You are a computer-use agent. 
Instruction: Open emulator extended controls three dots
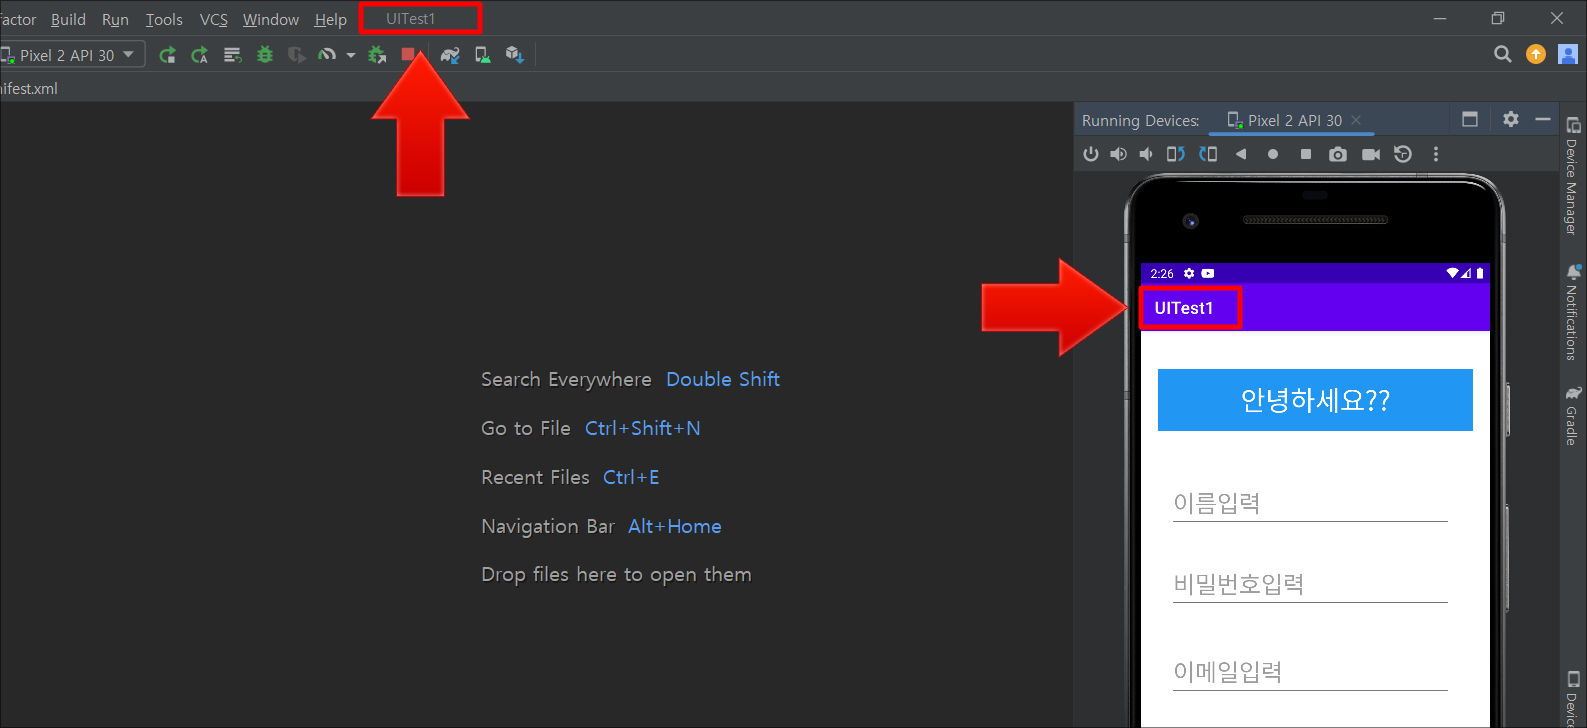click(1436, 154)
